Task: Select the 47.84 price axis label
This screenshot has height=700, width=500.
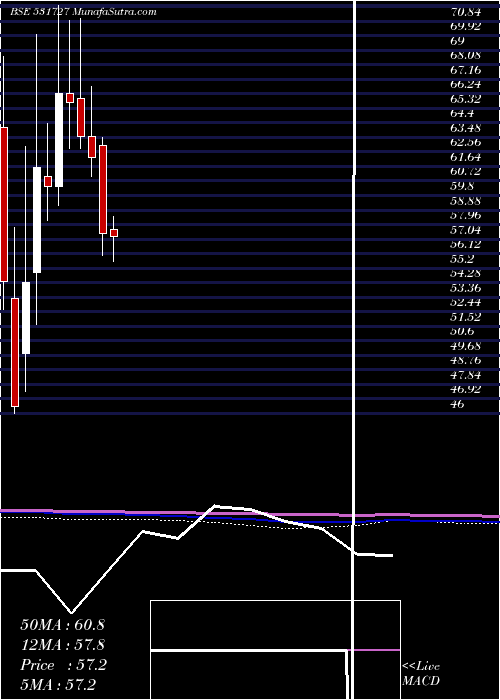Action: tap(466, 375)
